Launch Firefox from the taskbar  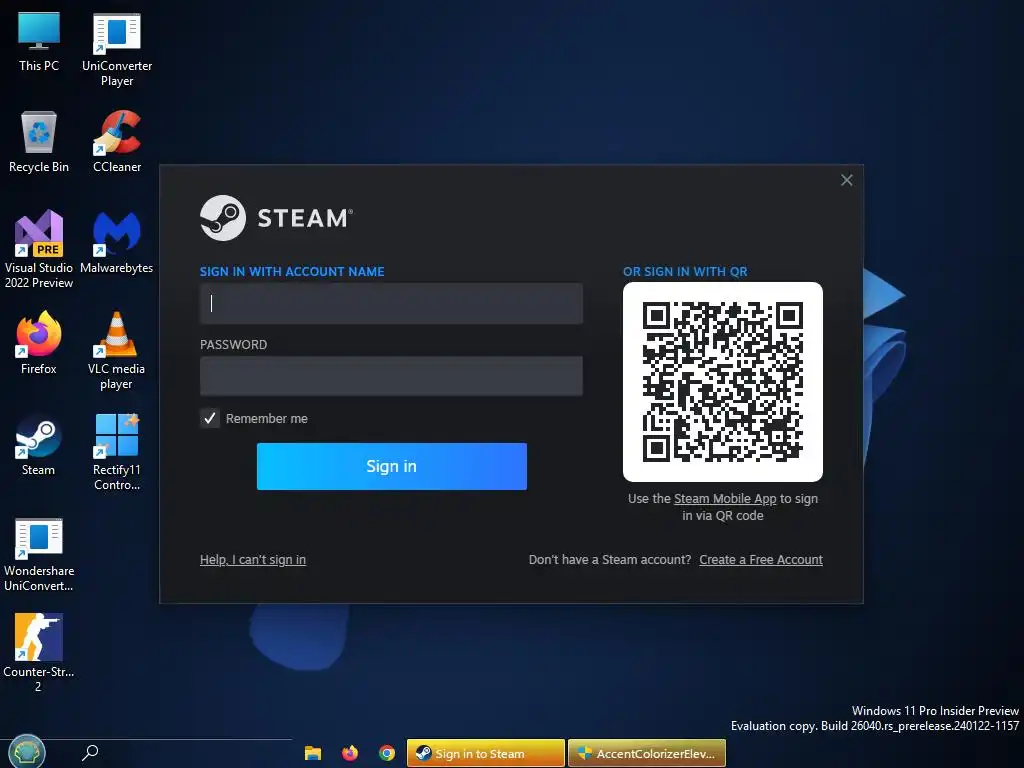[x=350, y=753]
